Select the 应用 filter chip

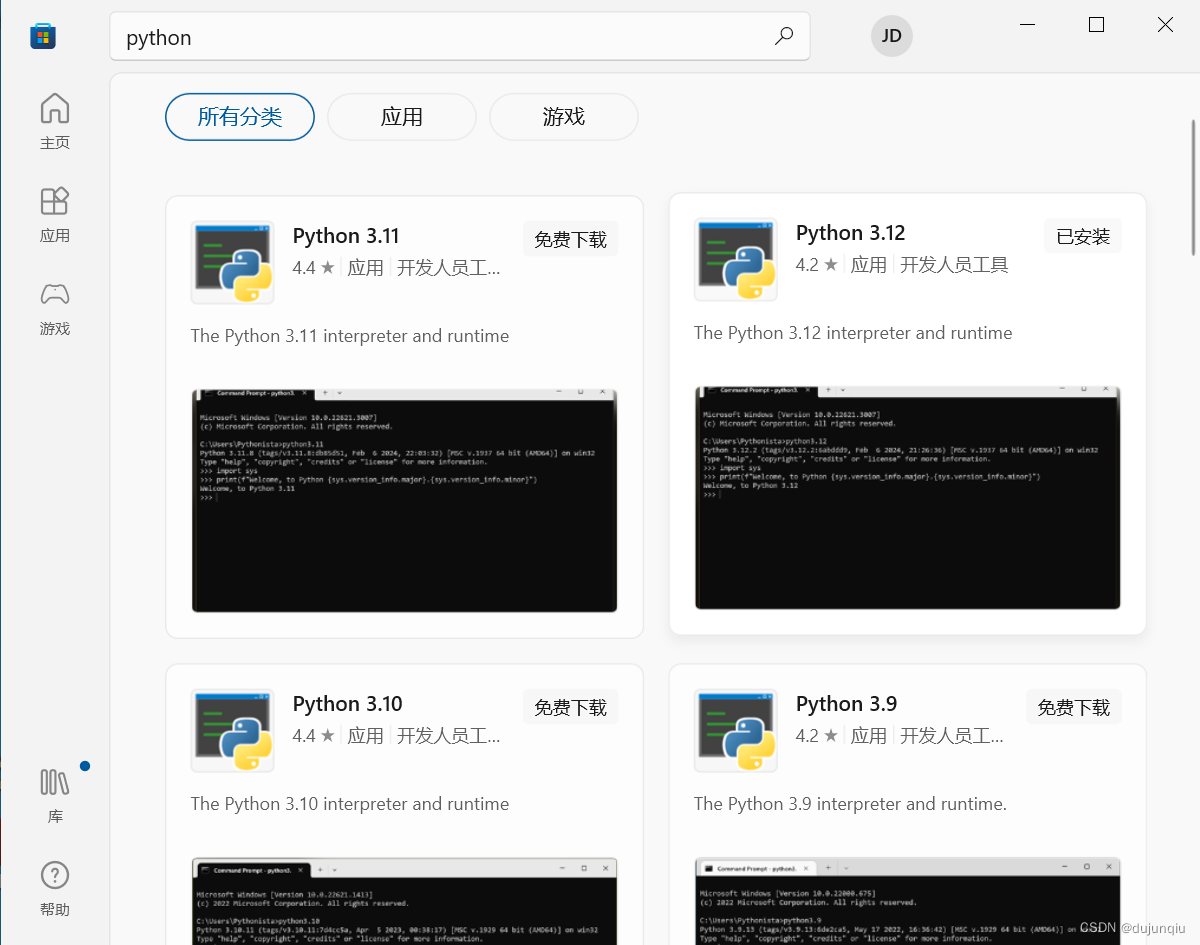pyautogui.click(x=401, y=116)
